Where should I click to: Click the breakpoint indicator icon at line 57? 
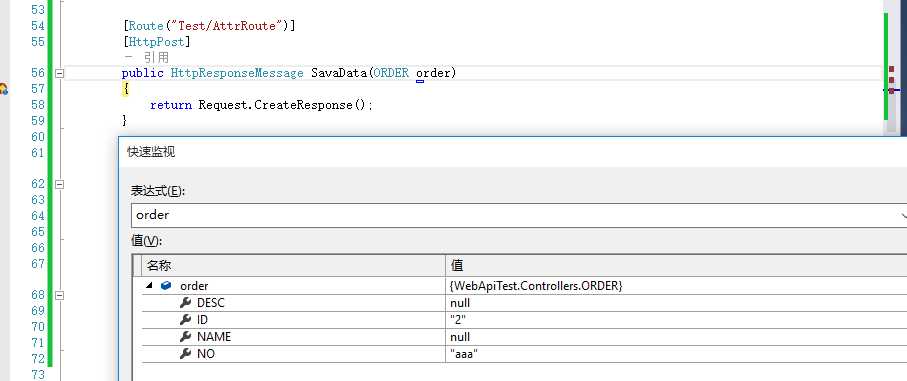coord(3,89)
